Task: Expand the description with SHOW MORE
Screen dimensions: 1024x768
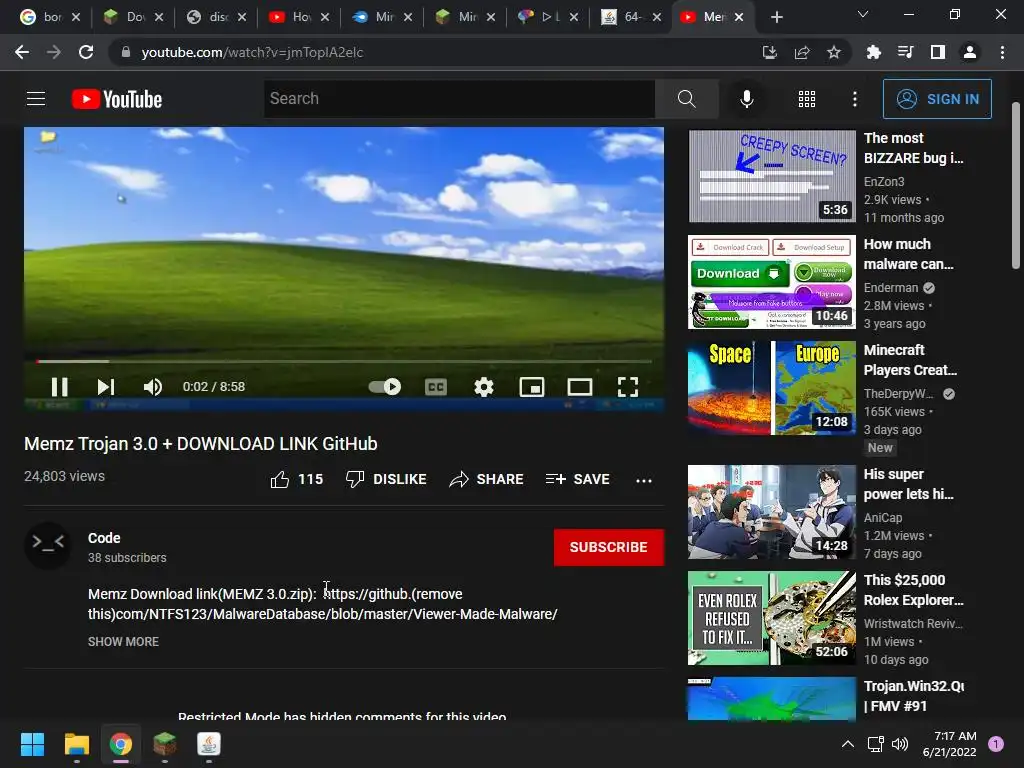Action: tap(123, 642)
